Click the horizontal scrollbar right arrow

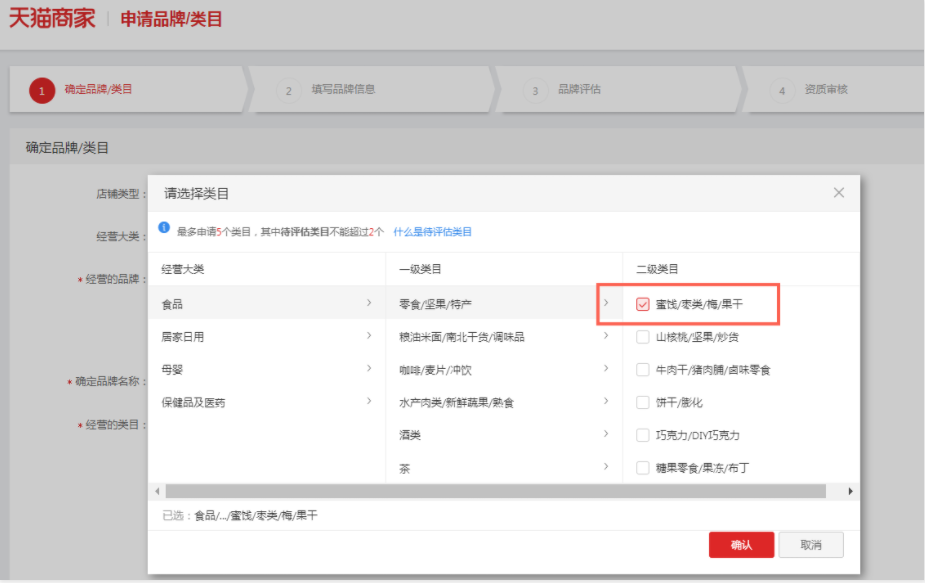click(851, 491)
